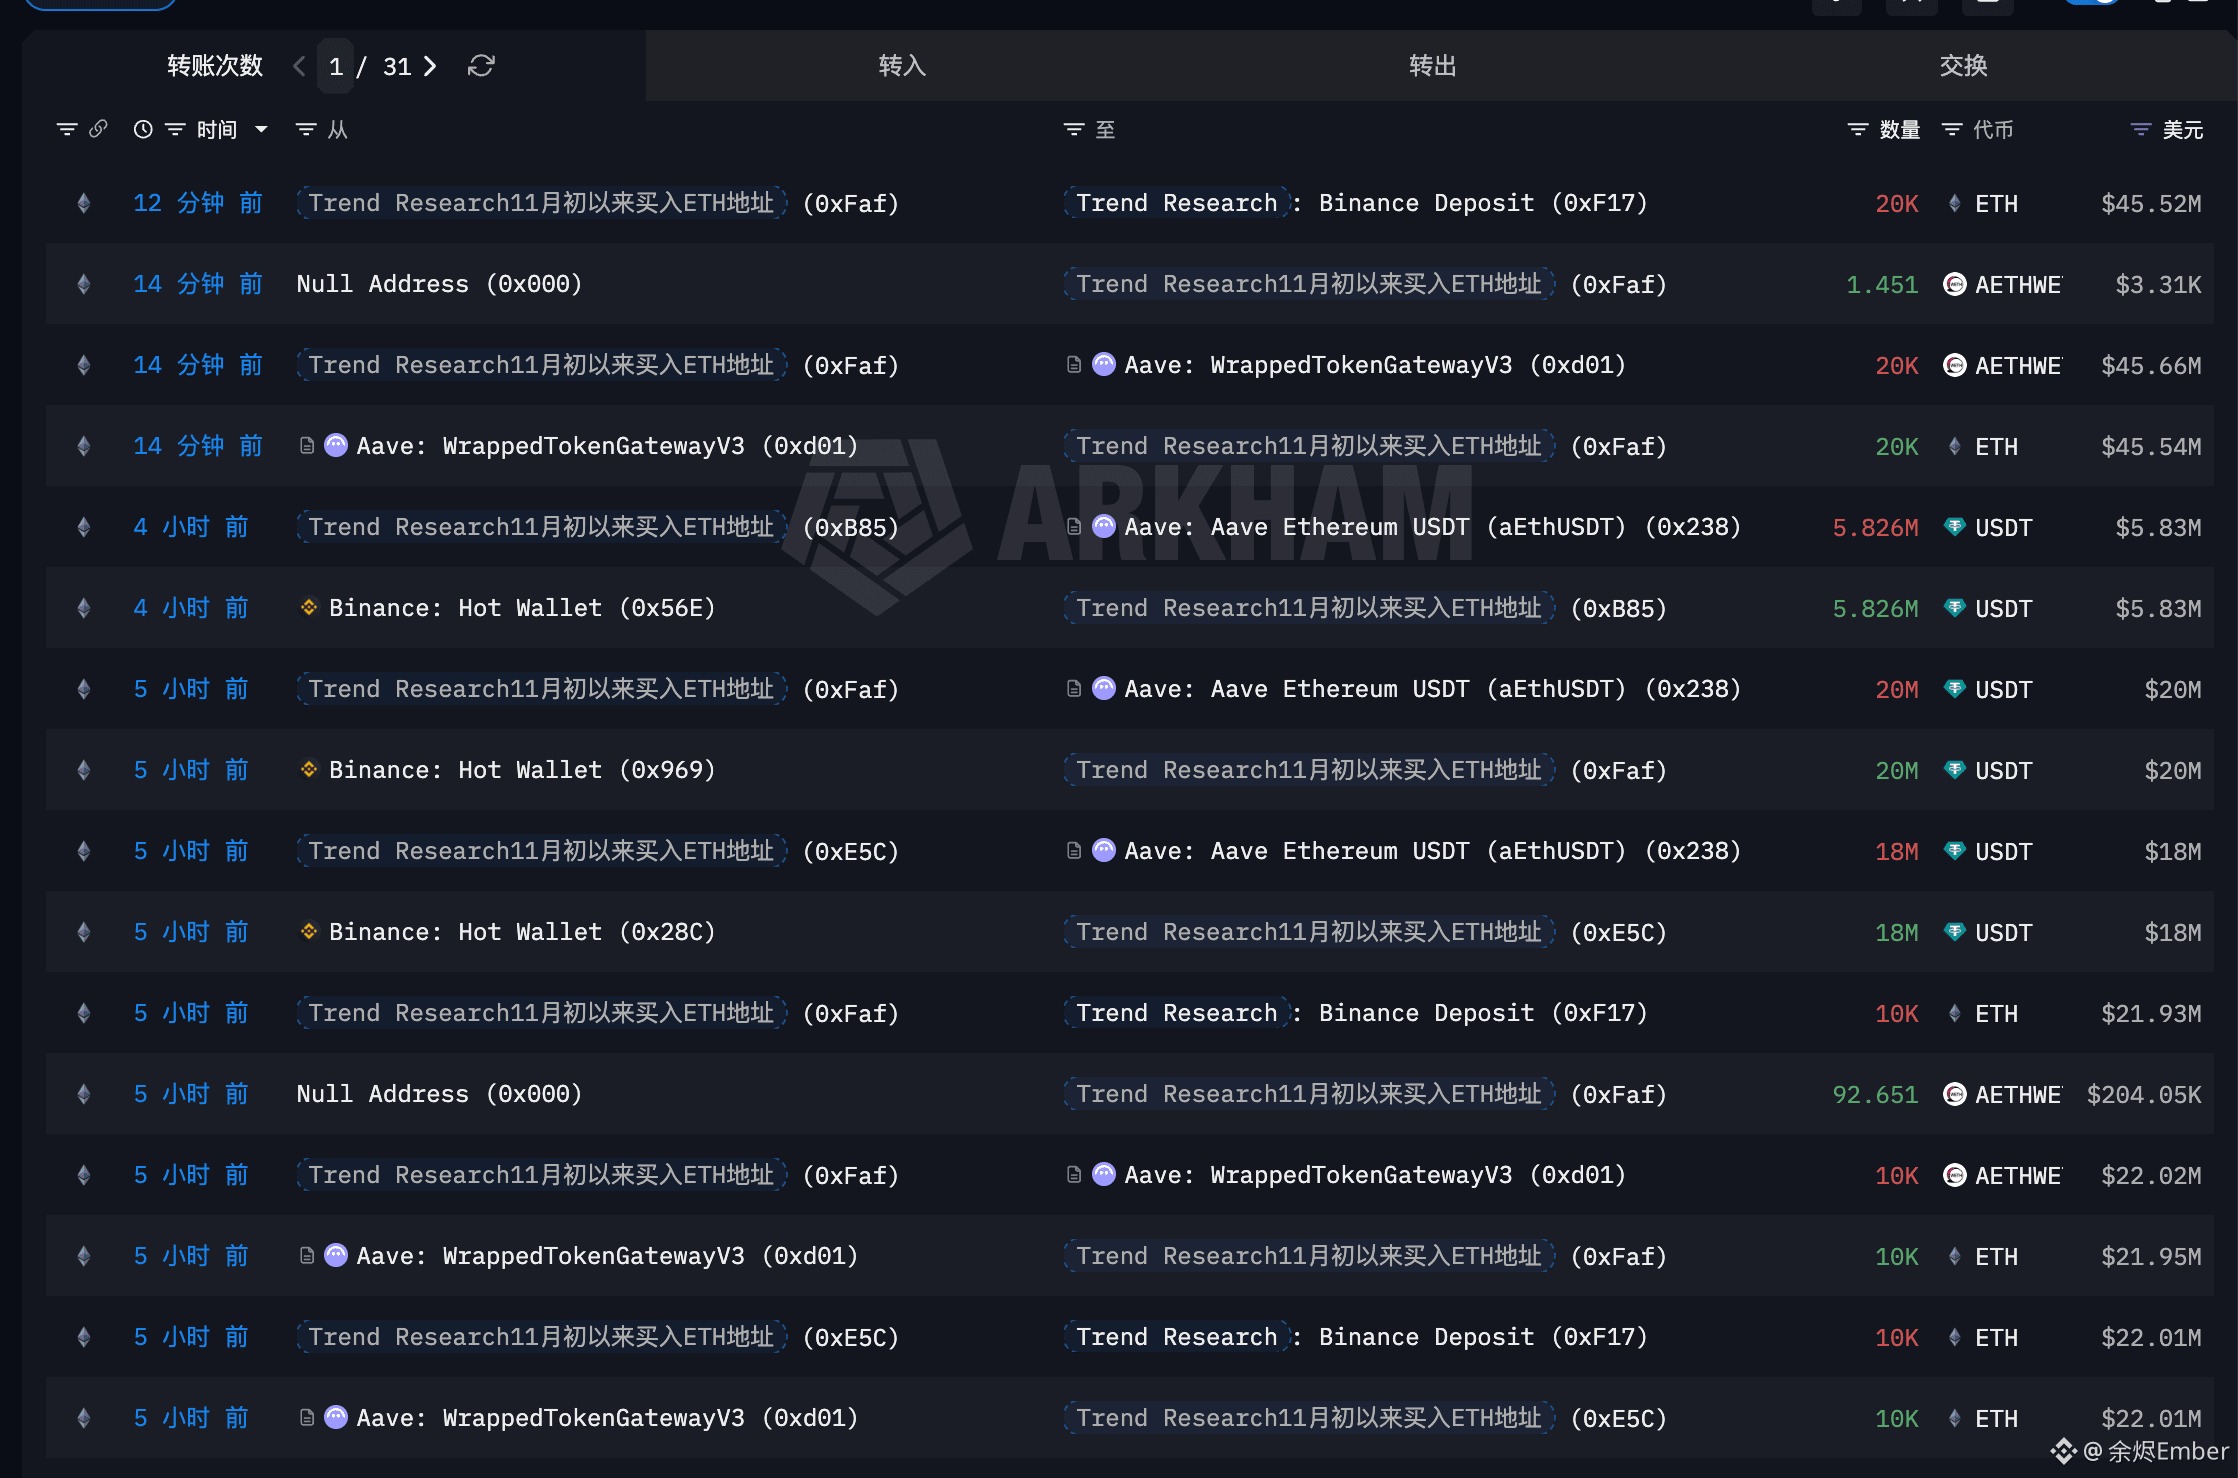
Task: Switch to the 转出 tab
Action: tap(1432, 66)
